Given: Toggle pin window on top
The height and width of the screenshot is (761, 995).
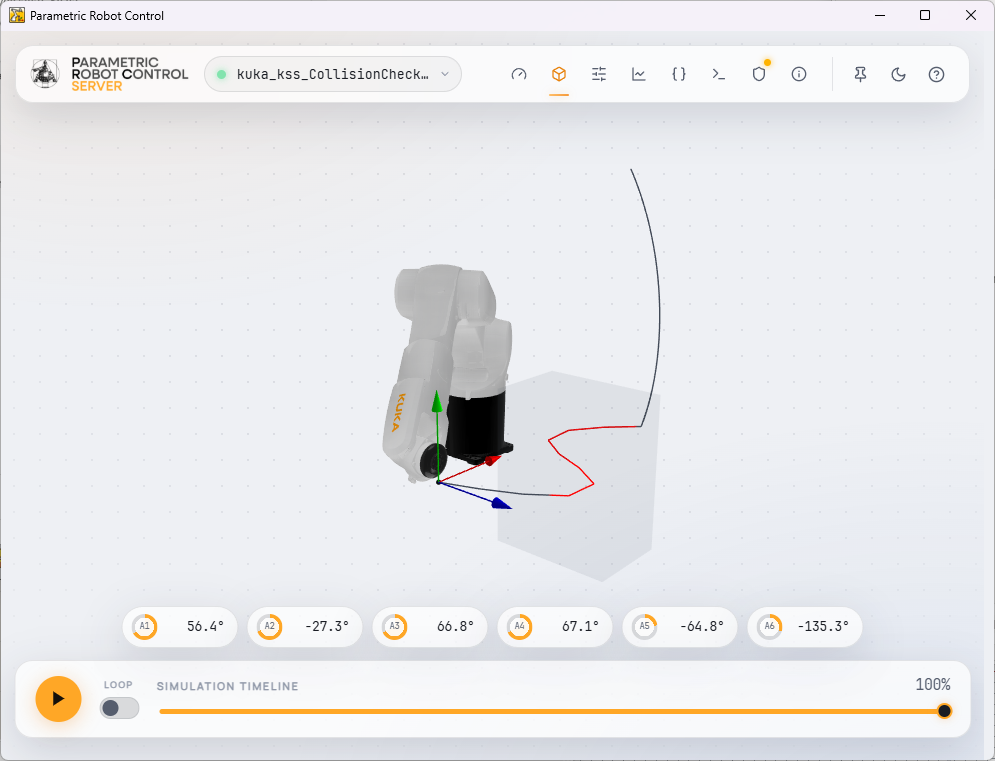Looking at the screenshot, I should (860, 74).
